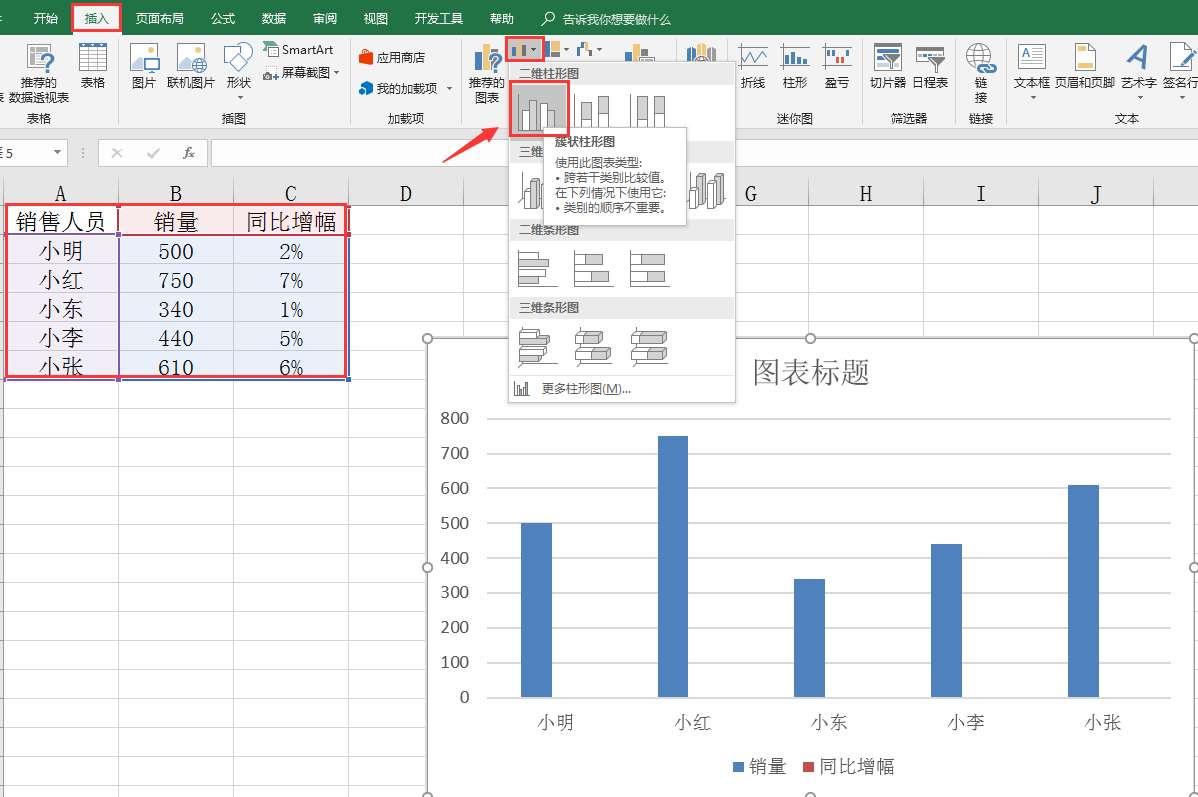Select the clustered column chart thumbnail
This screenshot has width=1198, height=797.
539,109
